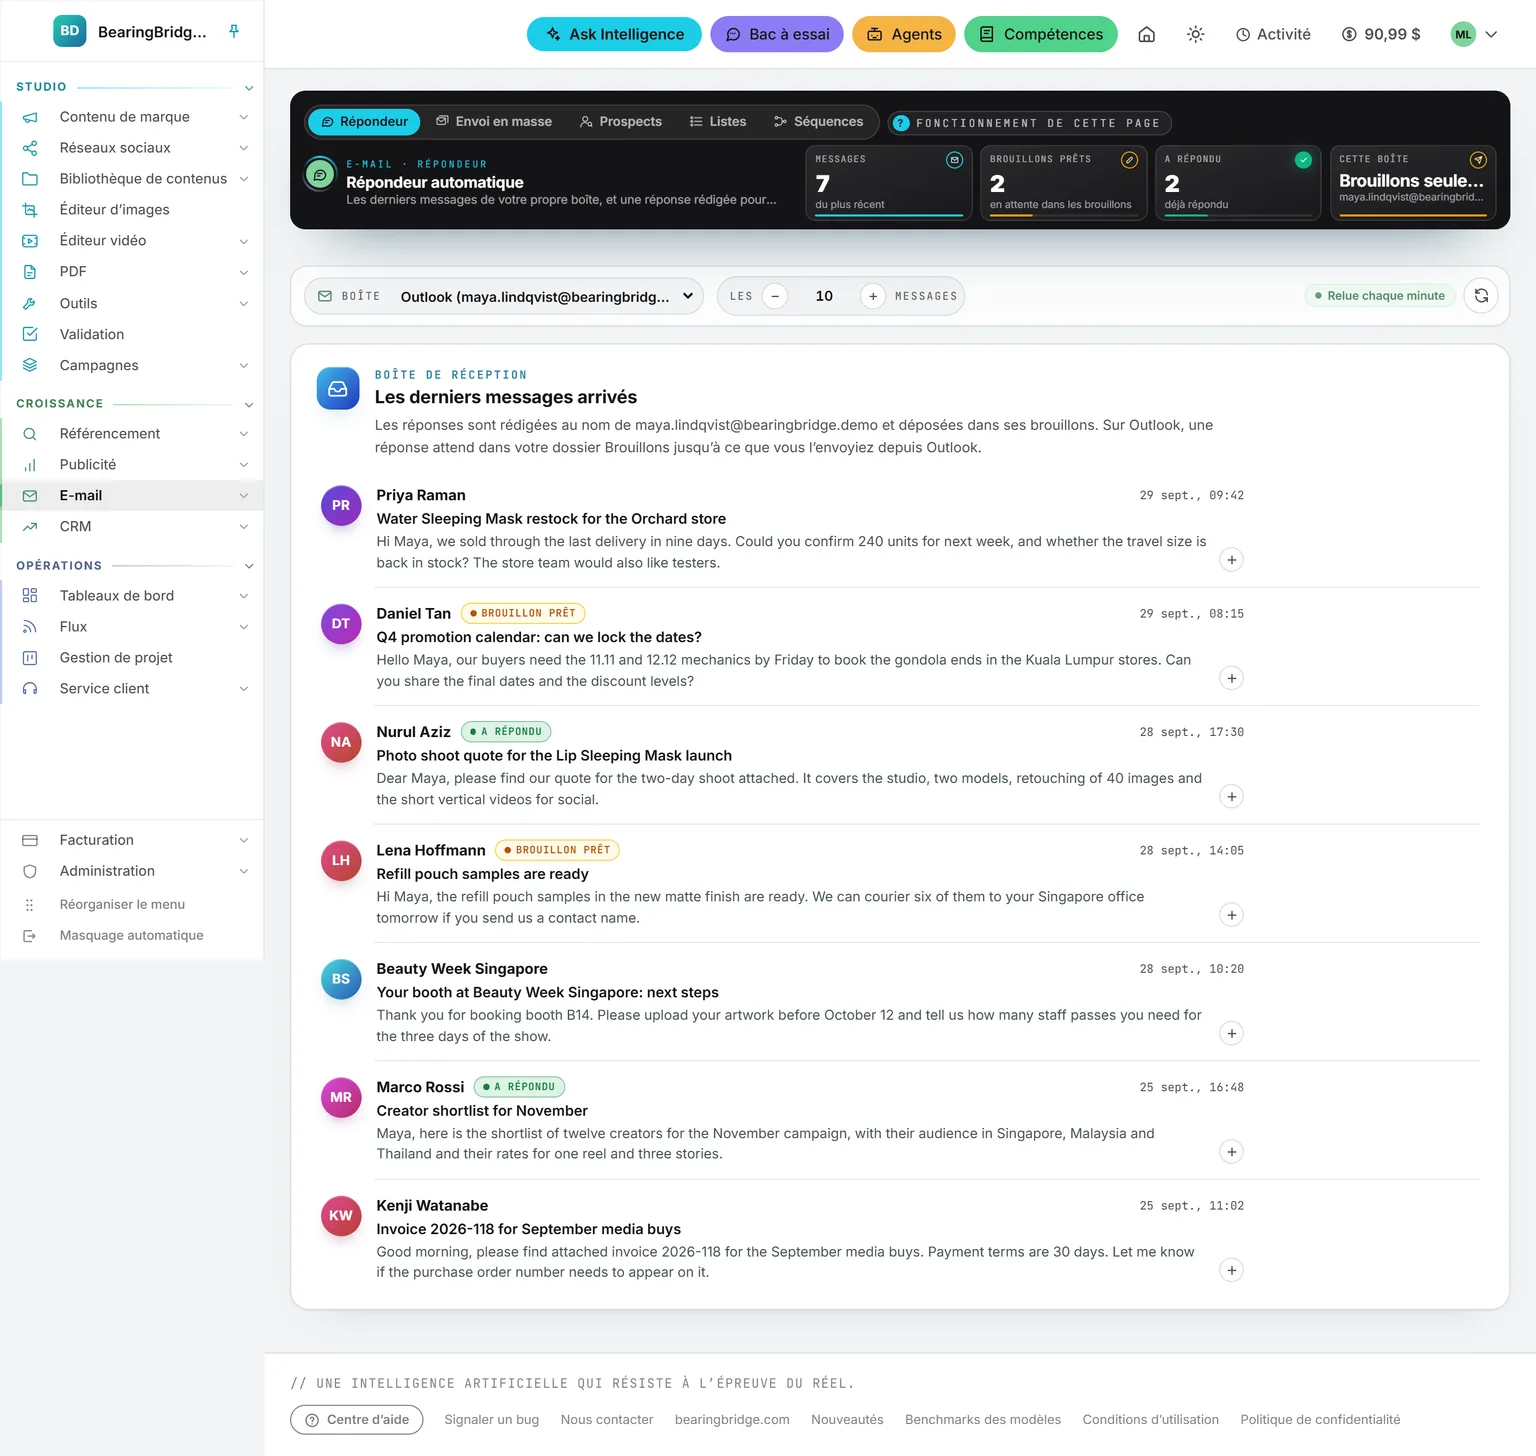Click the refresh icon beside Relue chaque minute
The image size is (1536, 1456).
coord(1481,296)
